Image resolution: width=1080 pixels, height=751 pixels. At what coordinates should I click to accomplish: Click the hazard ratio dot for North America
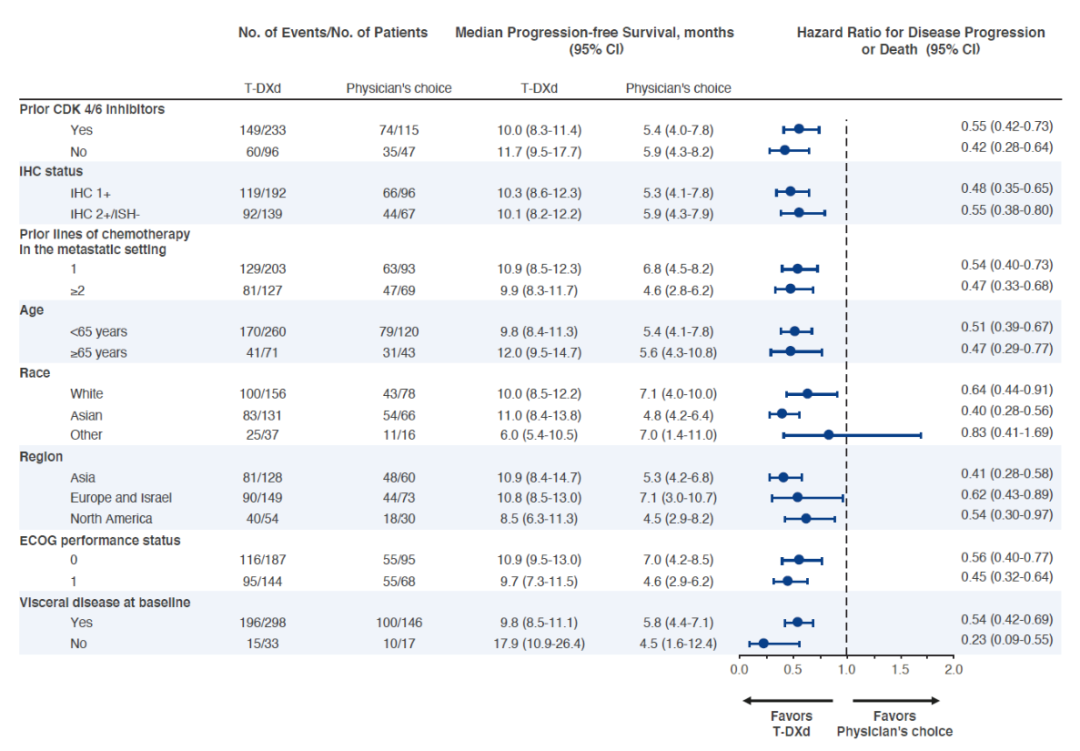[x=805, y=518]
